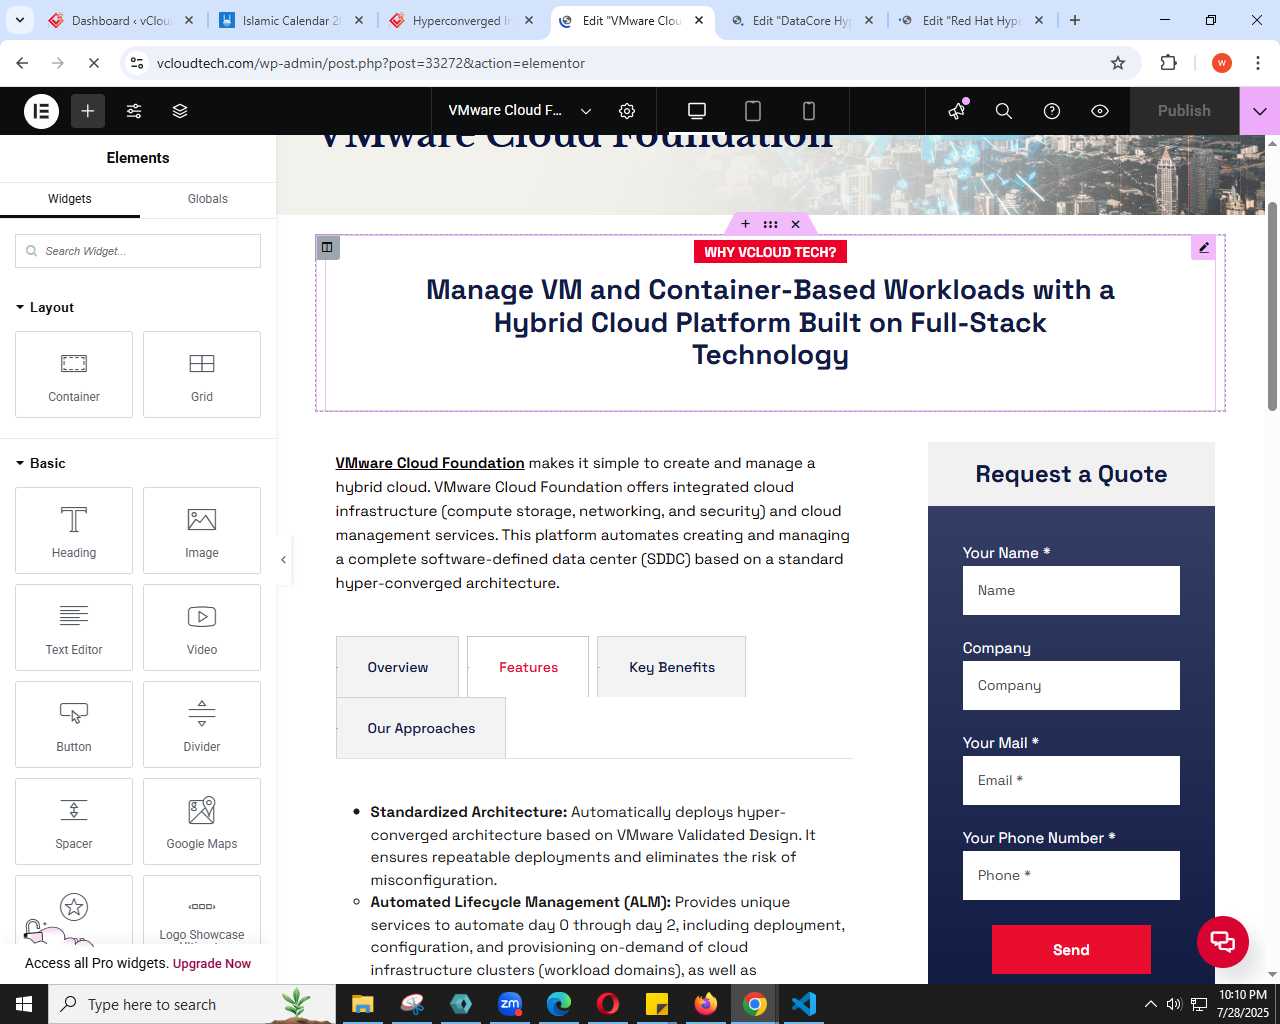The width and height of the screenshot is (1280, 1024).
Task: Open What's New megaphone icon
Action: 958,111
